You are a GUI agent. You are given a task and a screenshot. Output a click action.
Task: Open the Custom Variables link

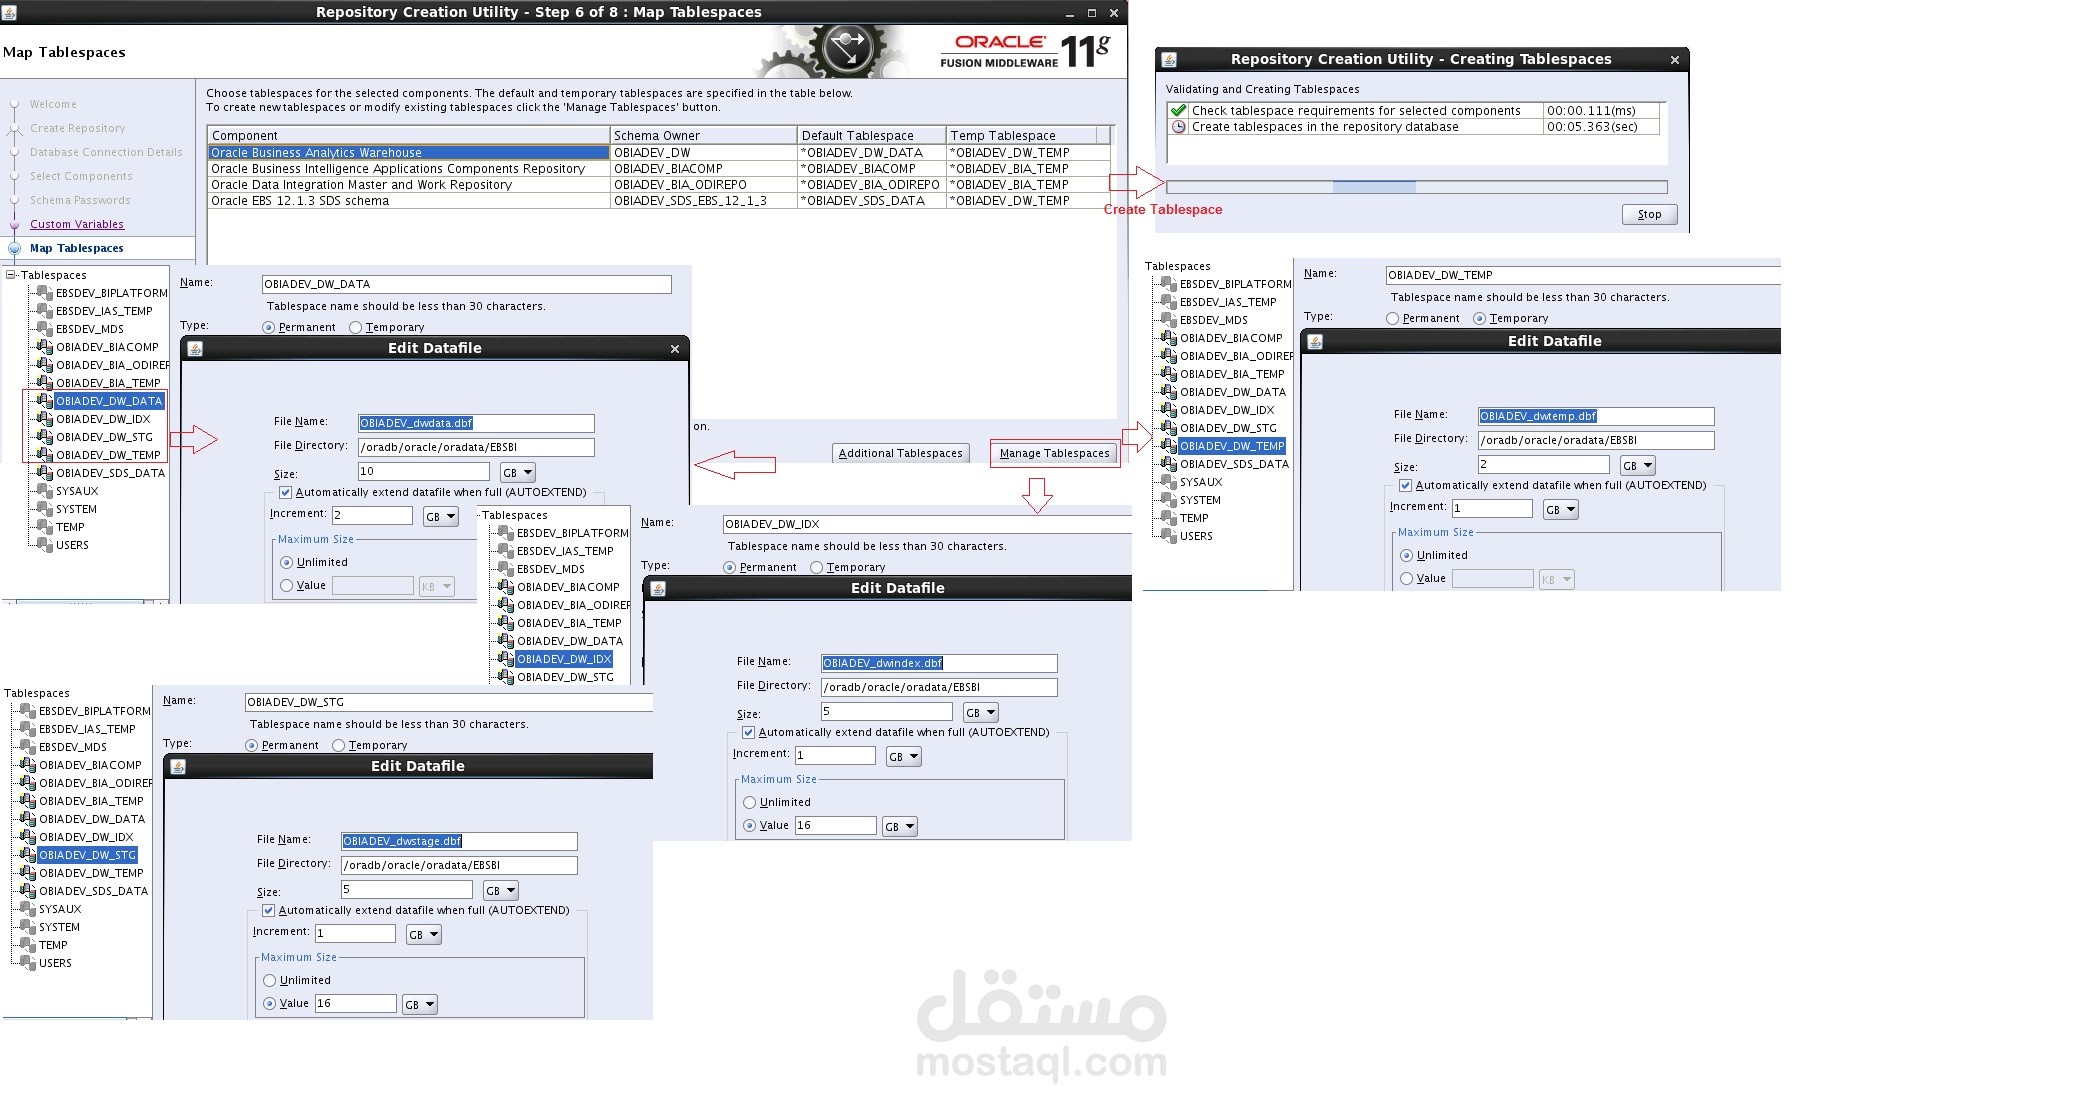[77, 224]
